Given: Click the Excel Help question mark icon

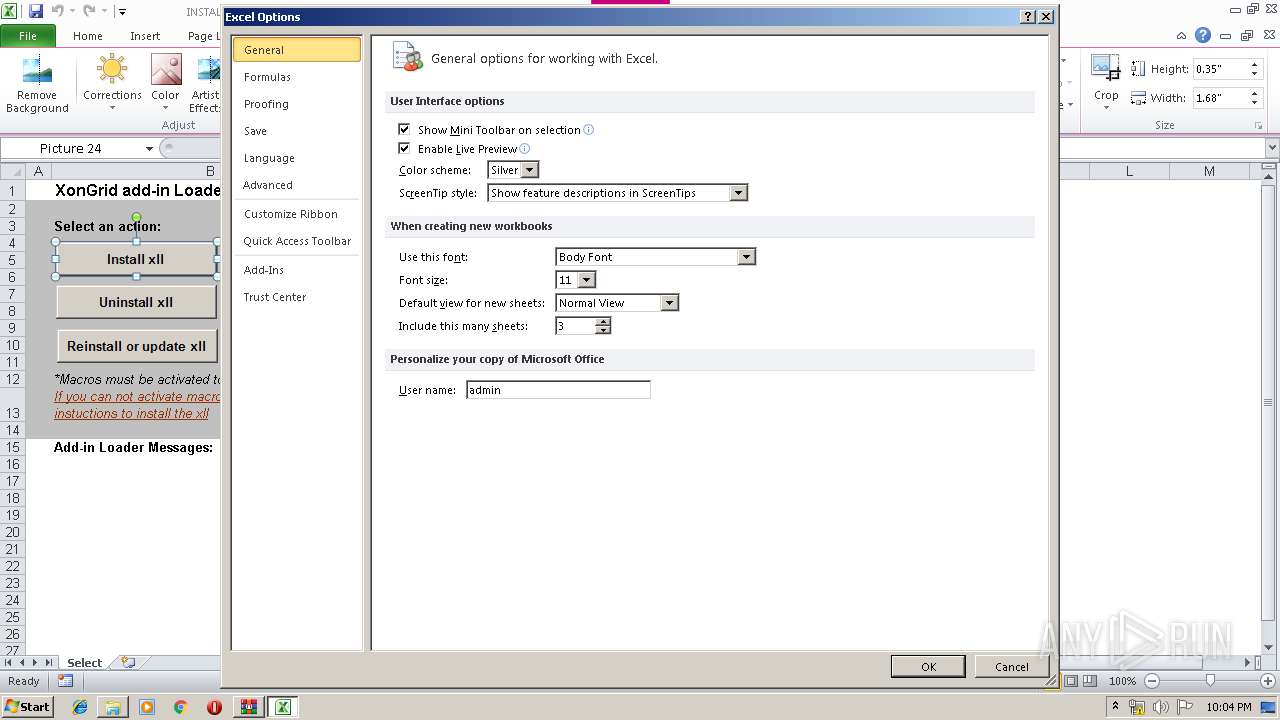Looking at the screenshot, I should [1203, 35].
